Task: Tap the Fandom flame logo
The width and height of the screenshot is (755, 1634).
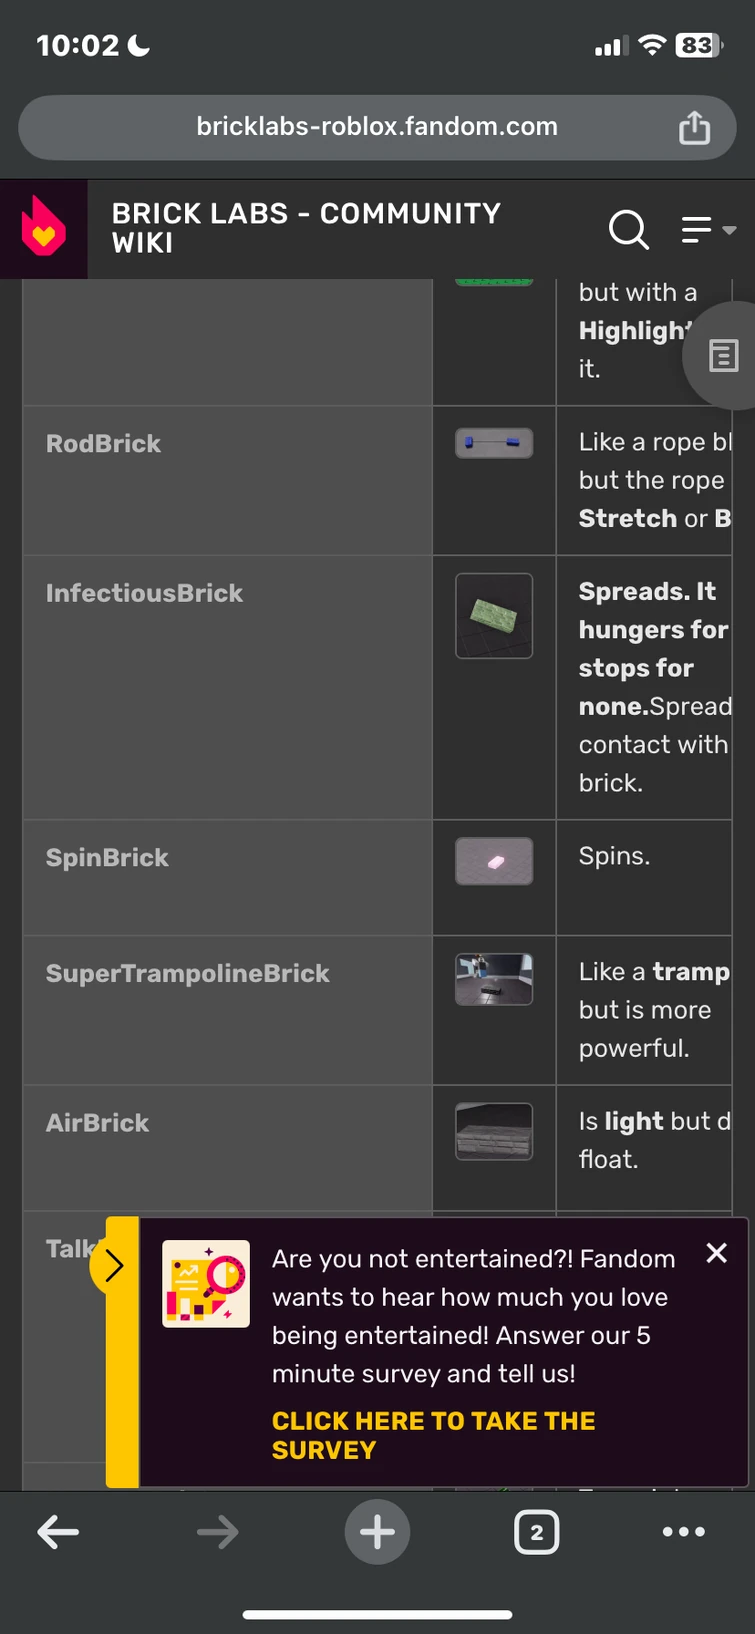Action: pos(43,228)
